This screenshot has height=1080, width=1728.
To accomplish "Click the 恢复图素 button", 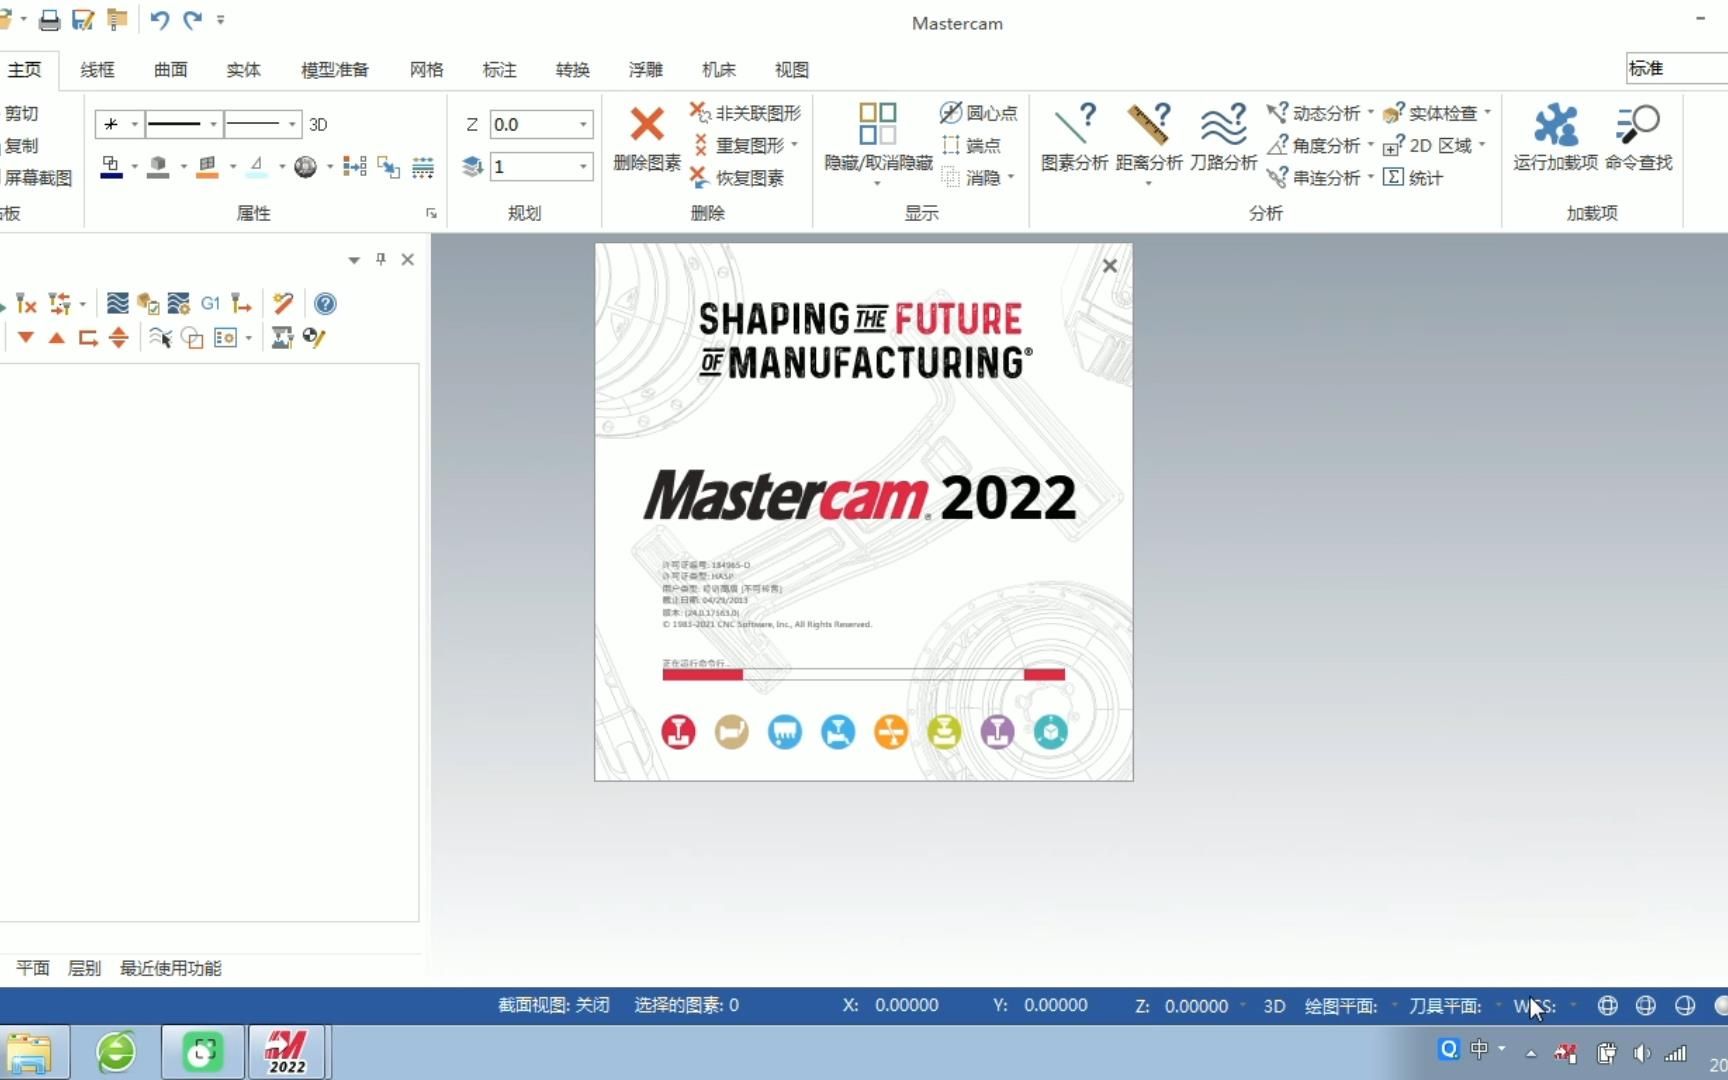I will (x=737, y=178).
